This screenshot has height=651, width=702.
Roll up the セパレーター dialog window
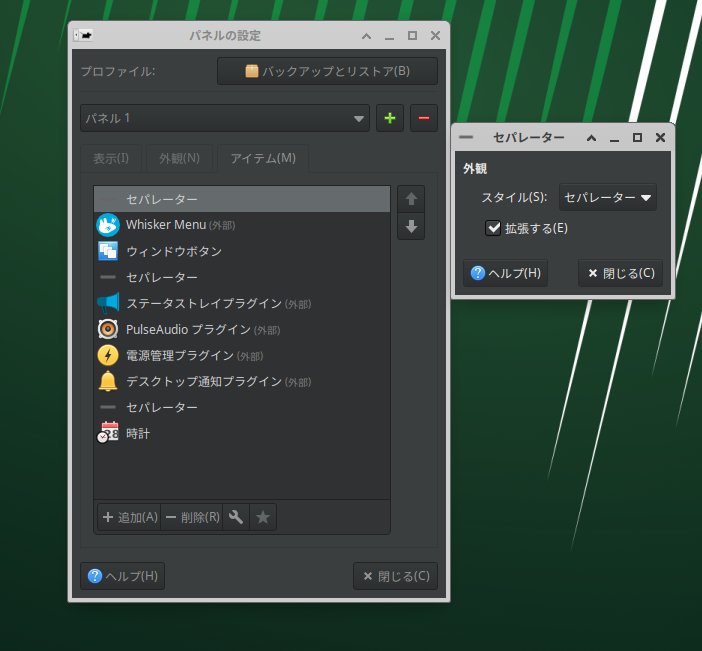point(591,137)
